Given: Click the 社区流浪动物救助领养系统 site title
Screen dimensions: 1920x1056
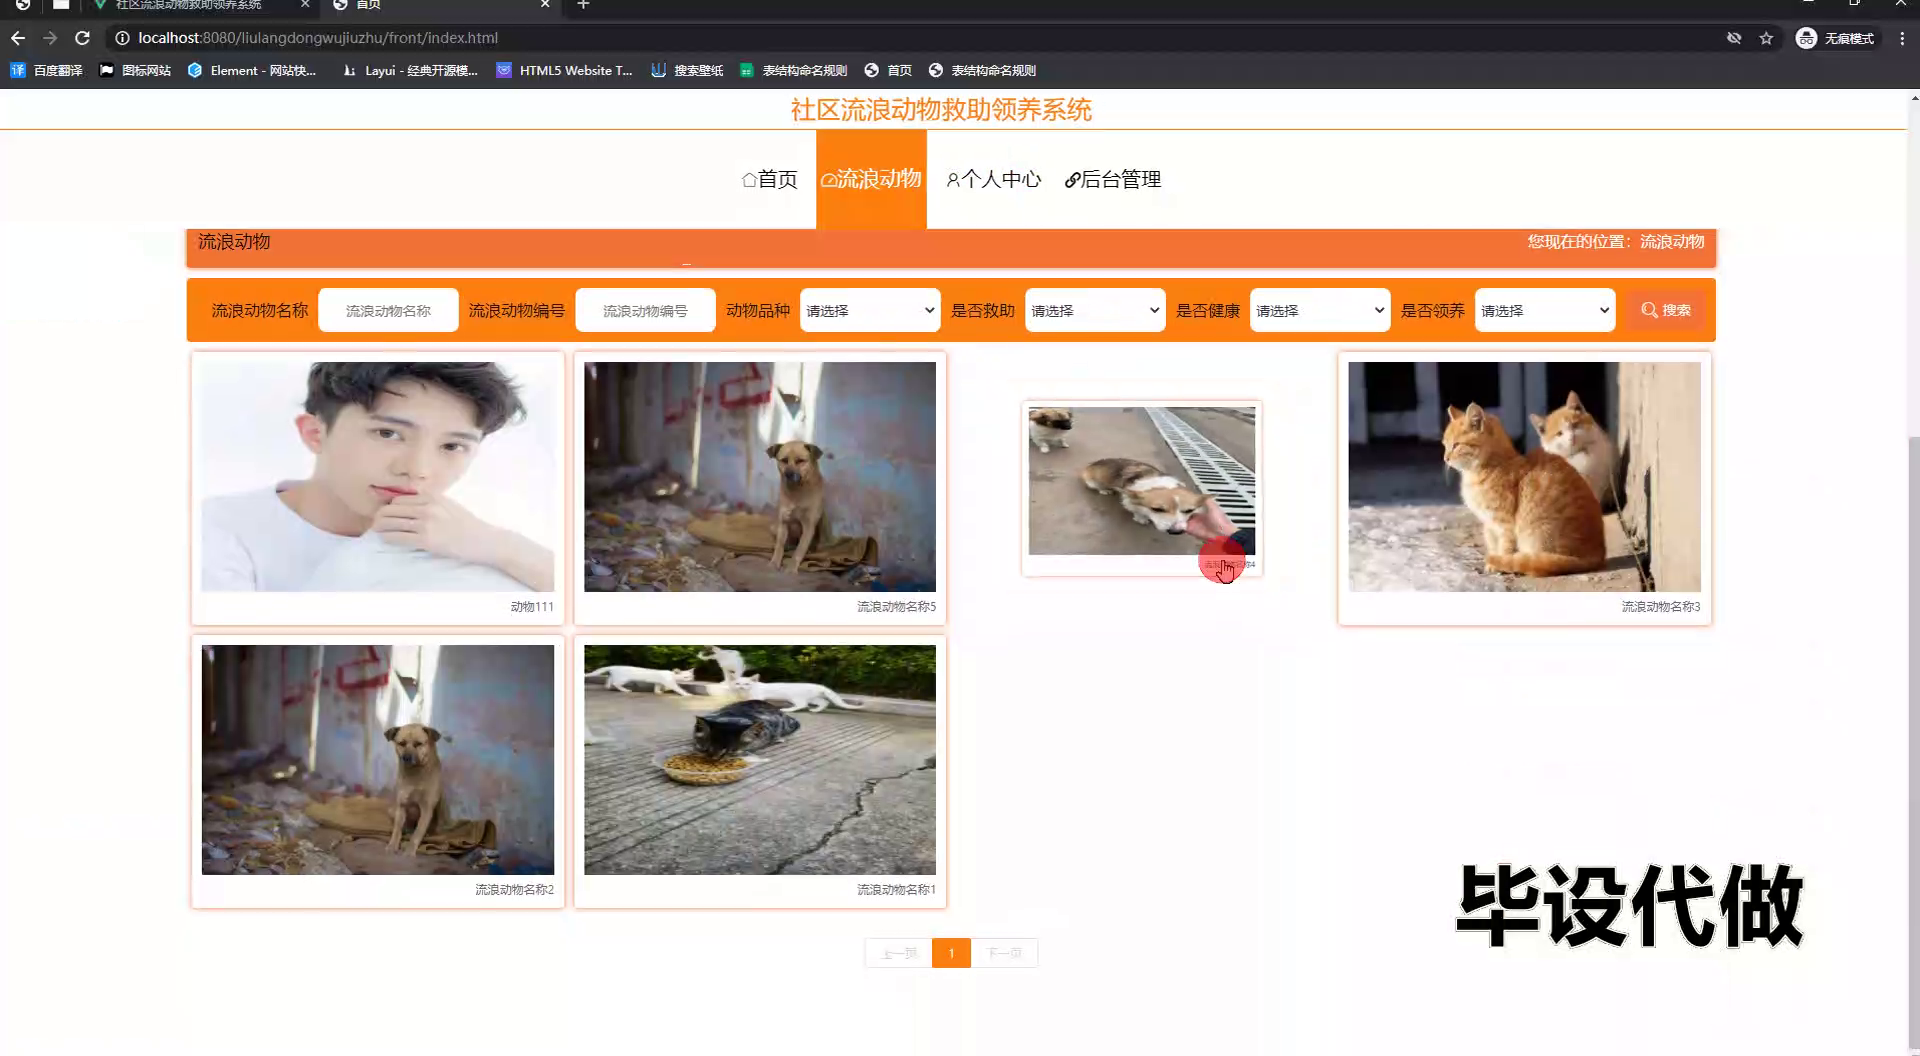Looking at the screenshot, I should [x=941, y=110].
